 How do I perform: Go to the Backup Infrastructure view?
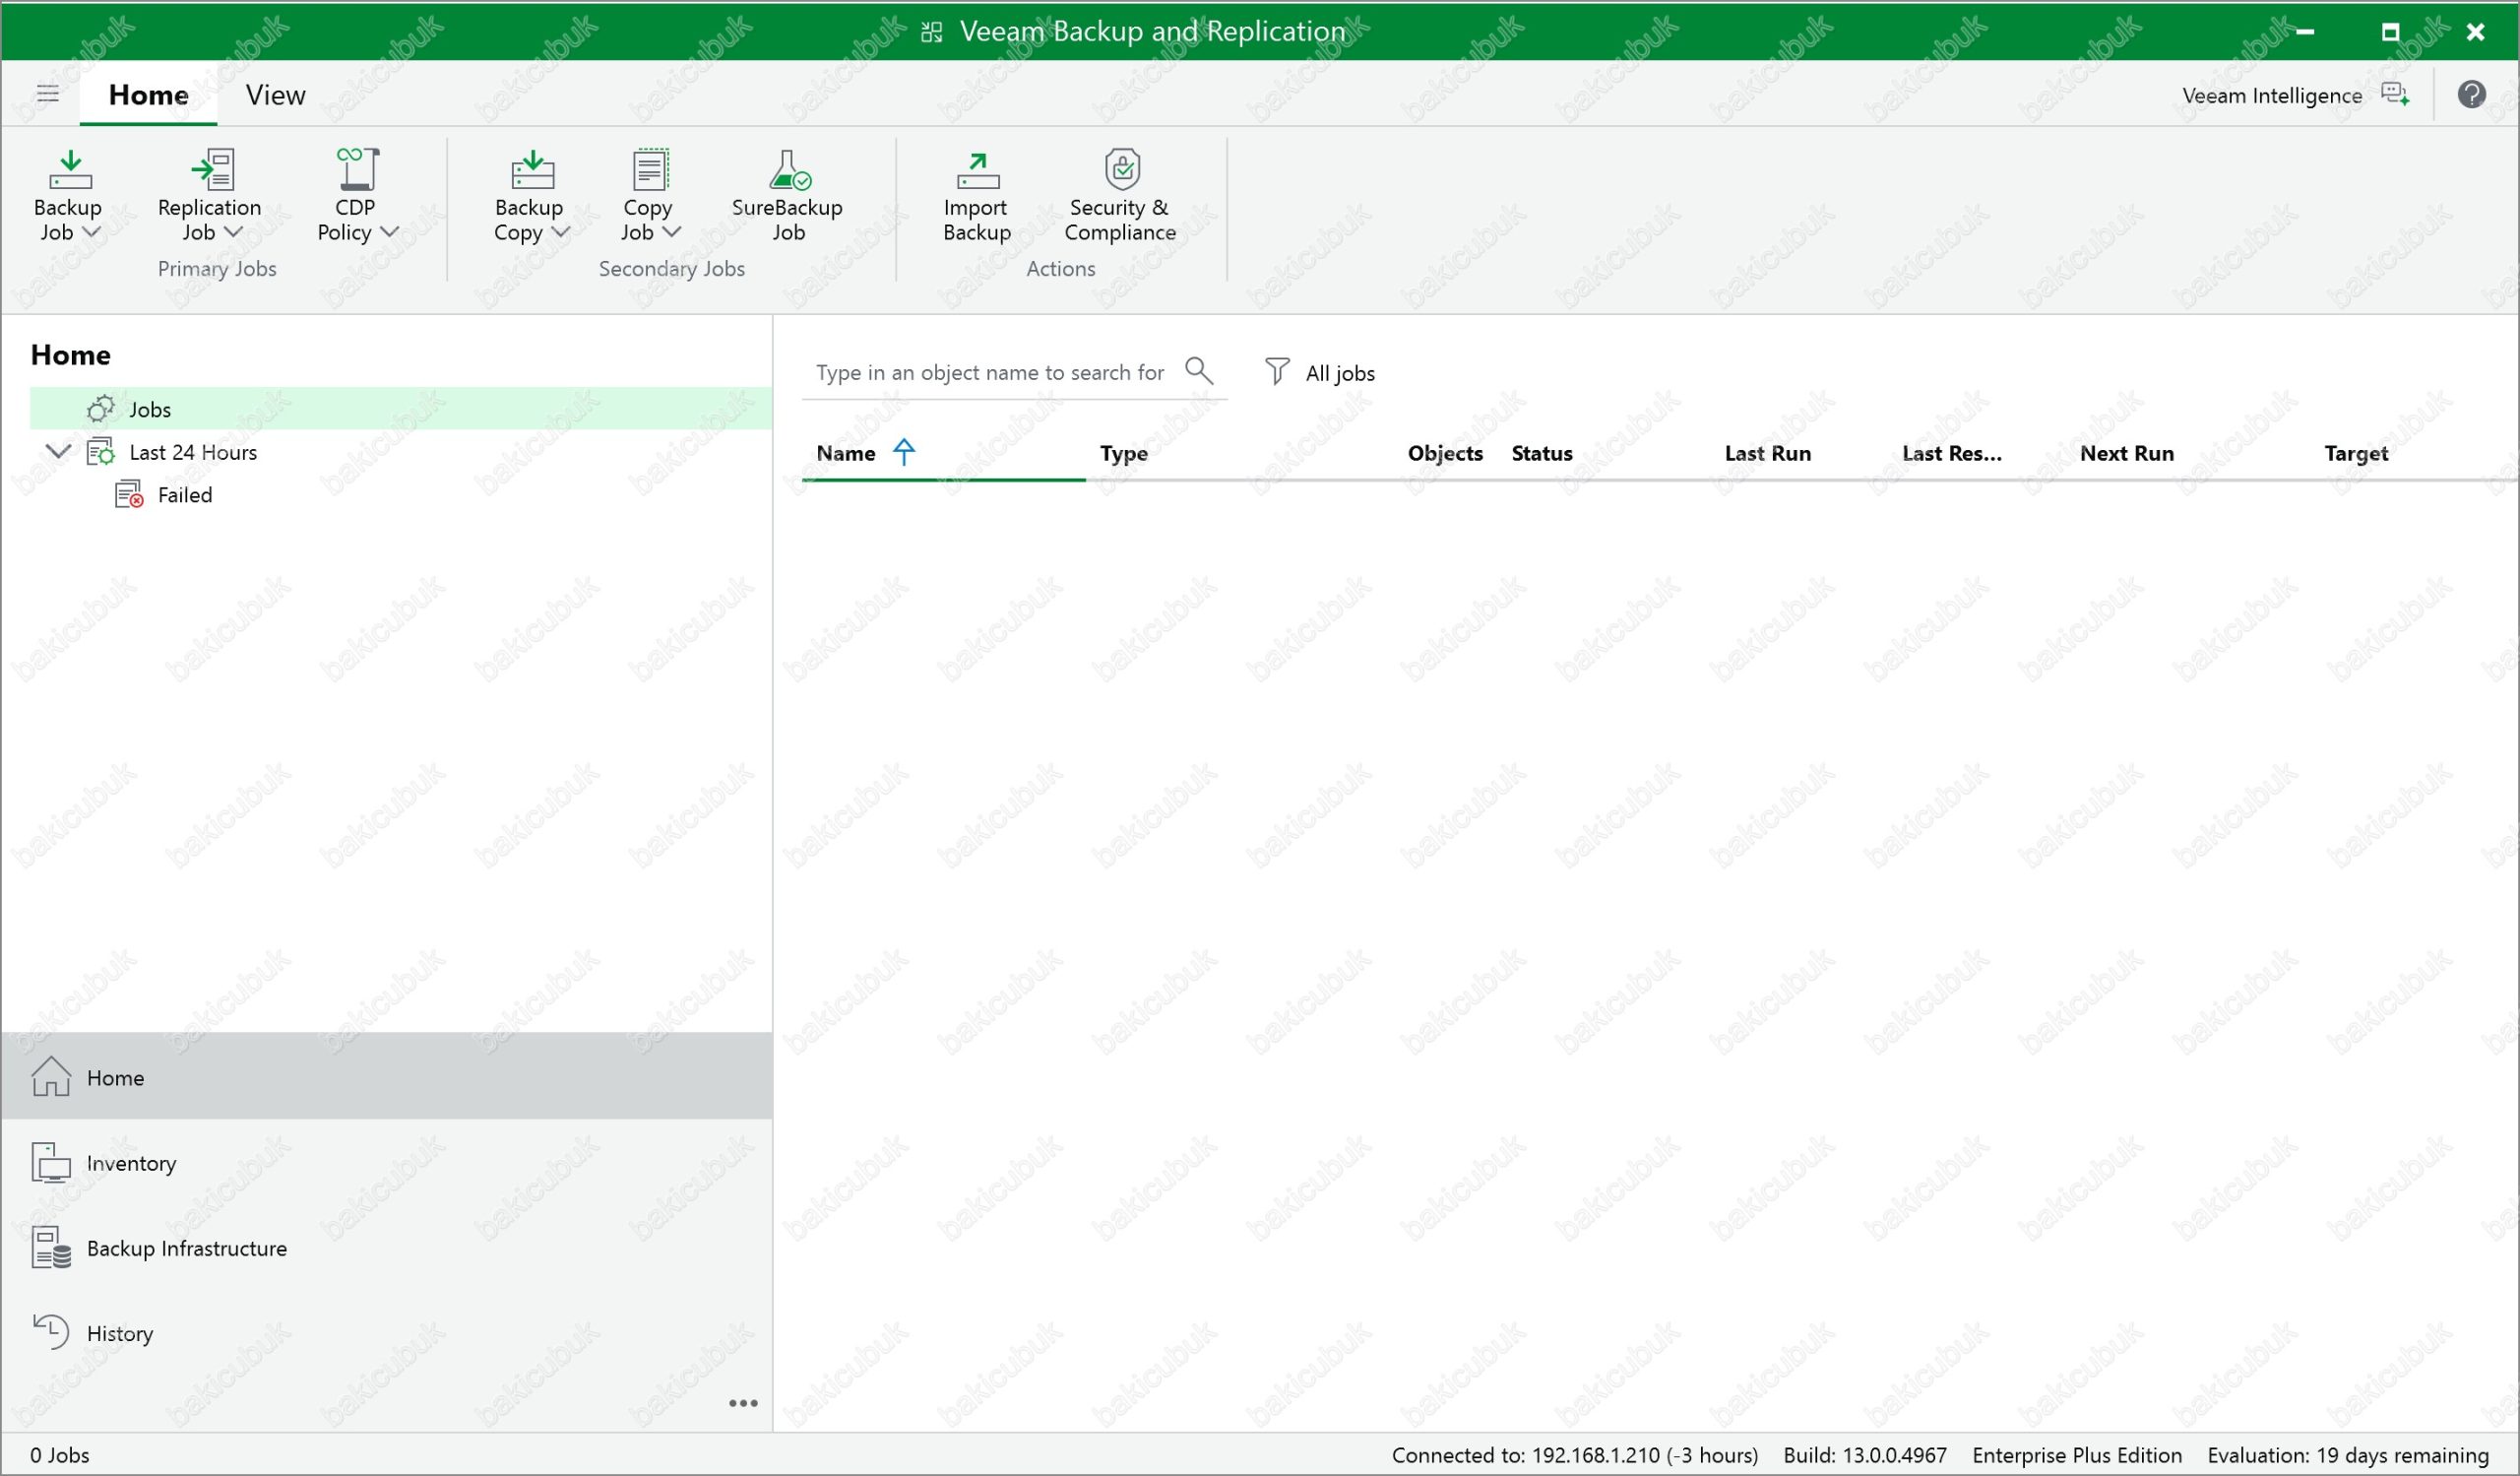click(186, 1248)
